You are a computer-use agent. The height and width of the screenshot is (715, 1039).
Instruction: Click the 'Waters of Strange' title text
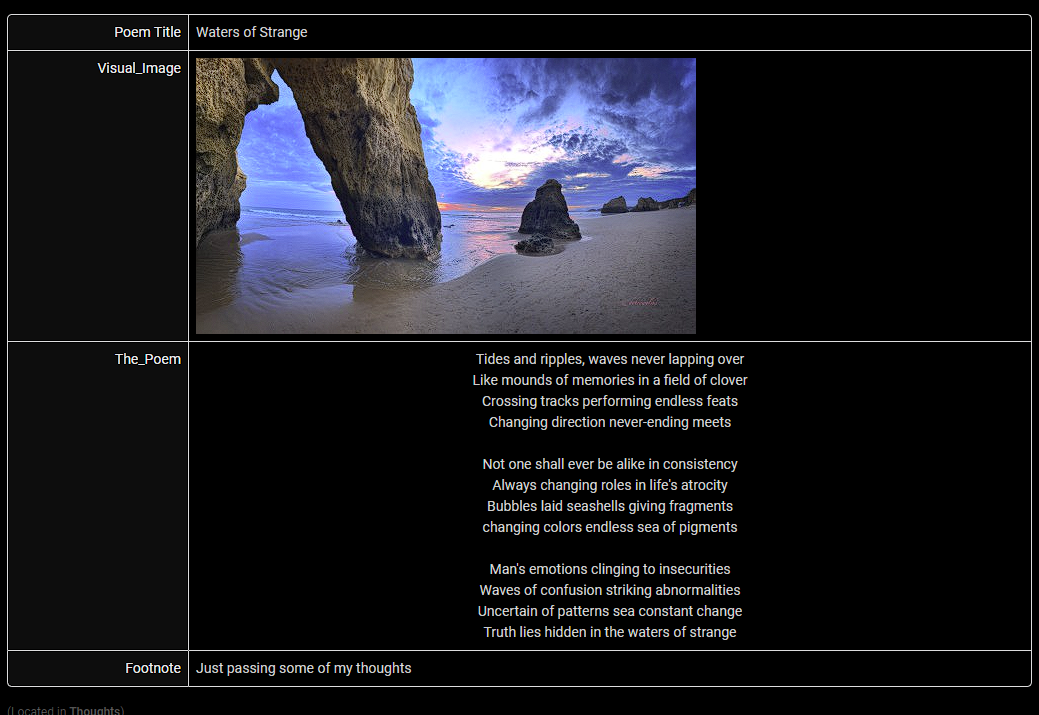coord(251,32)
